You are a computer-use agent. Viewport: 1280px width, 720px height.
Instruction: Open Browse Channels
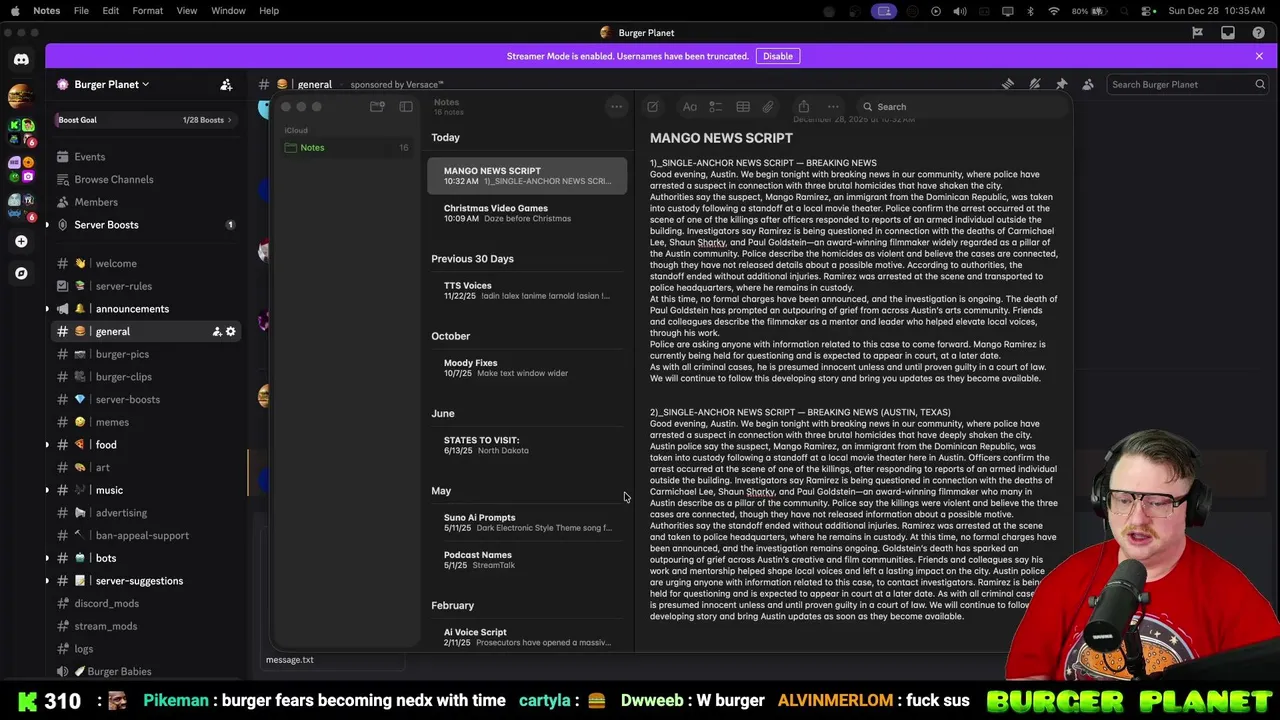(x=146, y=180)
